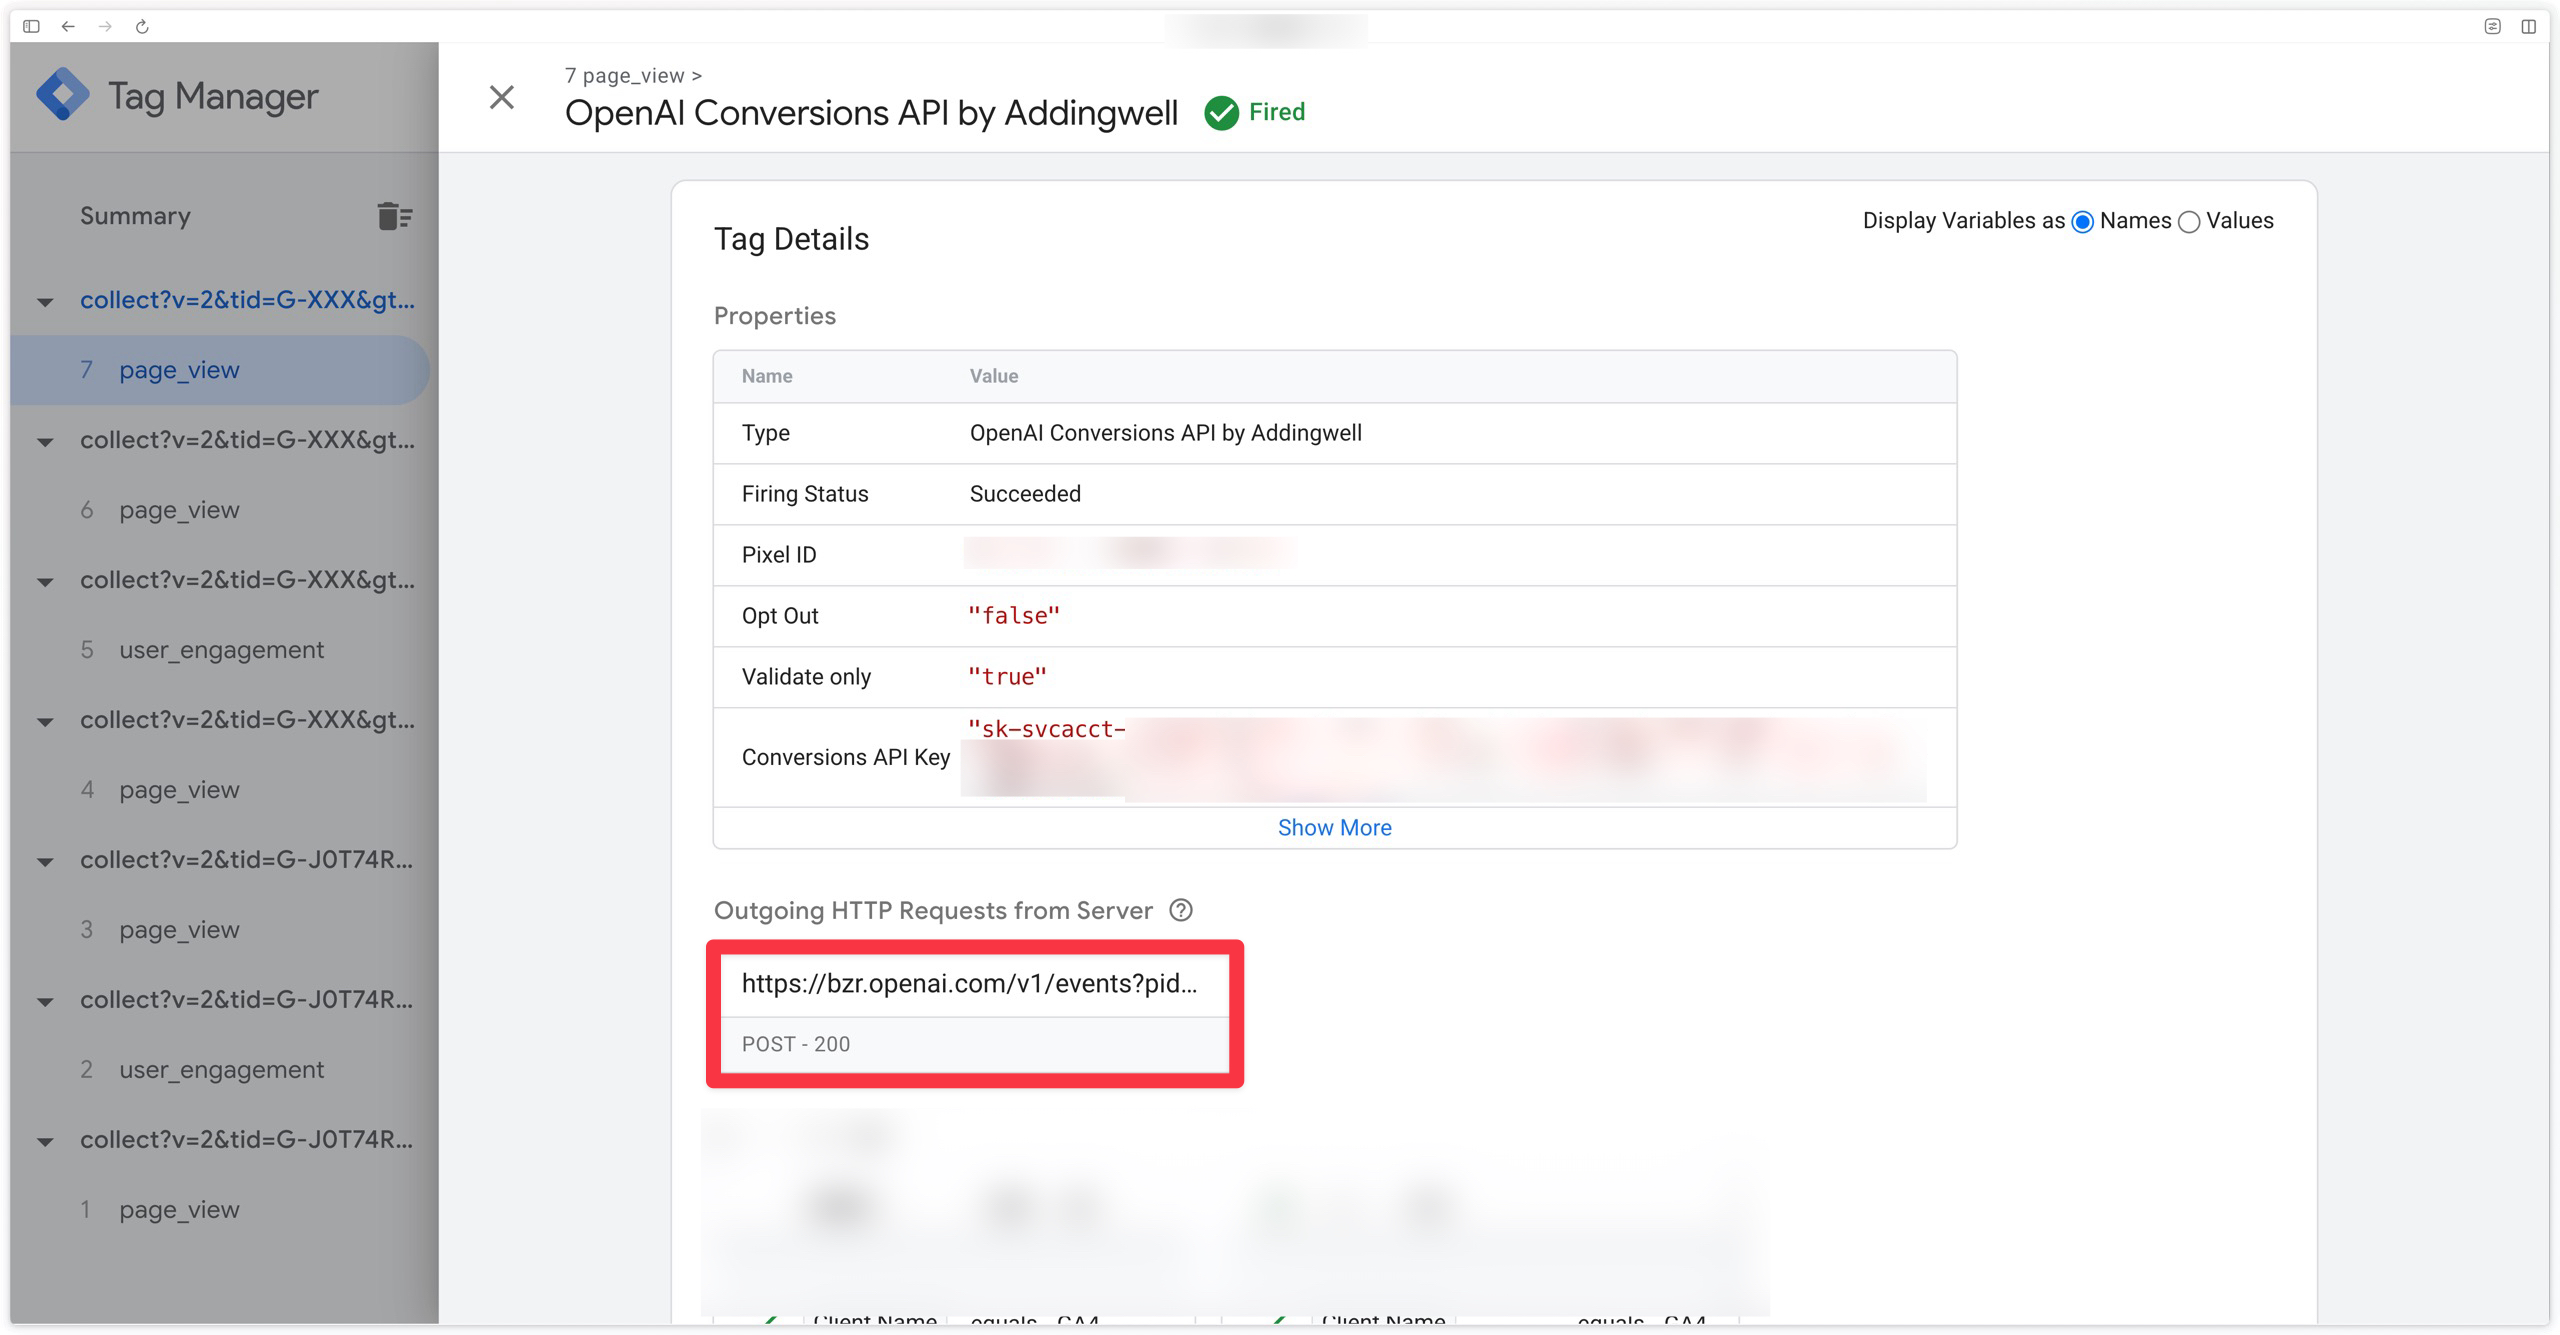
Task: Open the Summary view in sidebar
Action: (135, 216)
